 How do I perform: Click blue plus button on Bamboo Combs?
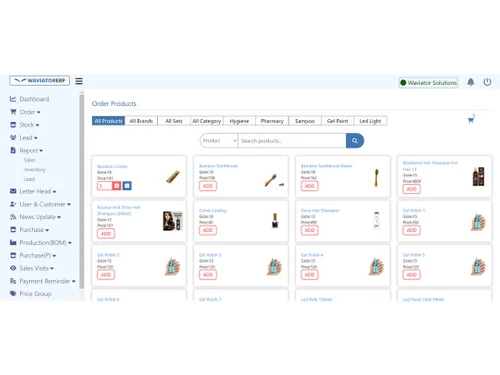pyautogui.click(x=127, y=186)
